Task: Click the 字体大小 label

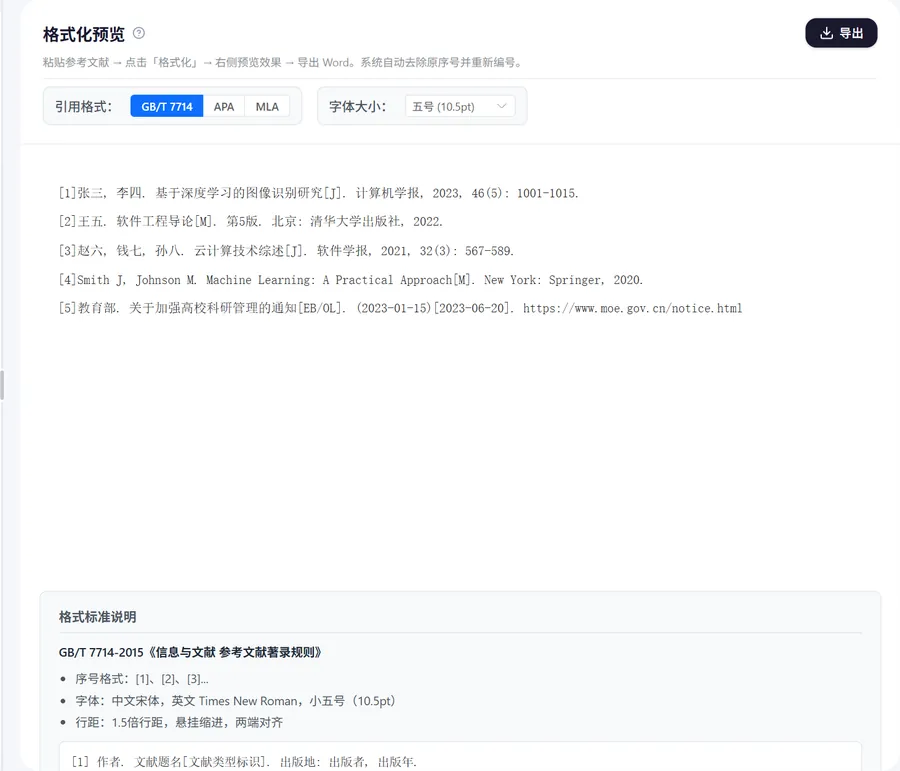Action: (358, 107)
